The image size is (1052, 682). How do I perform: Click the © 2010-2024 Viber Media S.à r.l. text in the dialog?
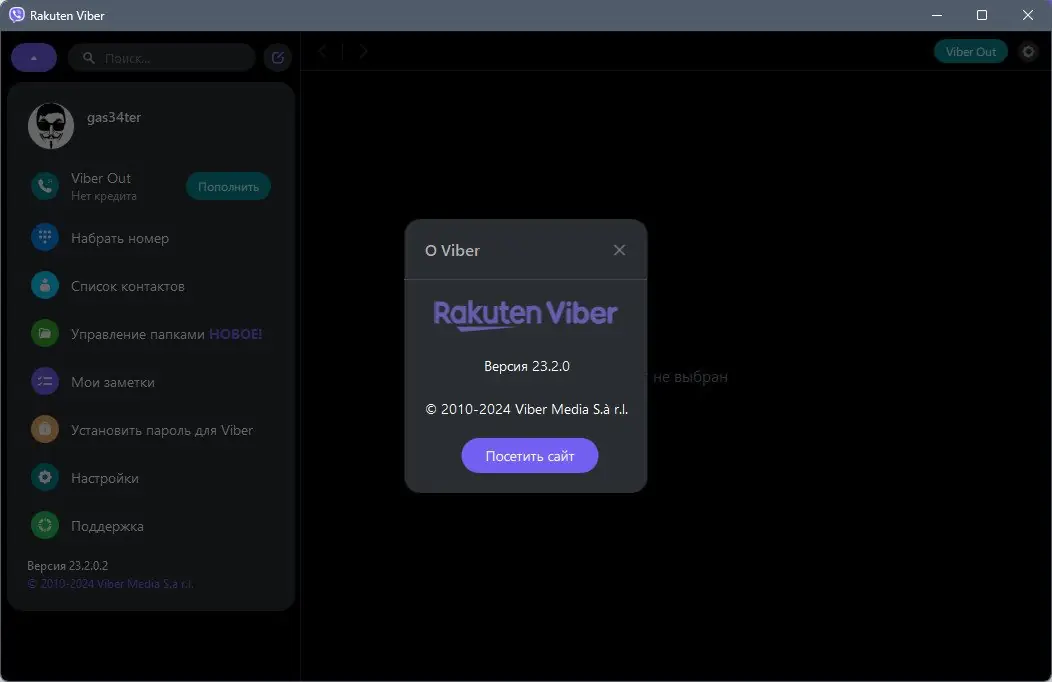pos(527,409)
